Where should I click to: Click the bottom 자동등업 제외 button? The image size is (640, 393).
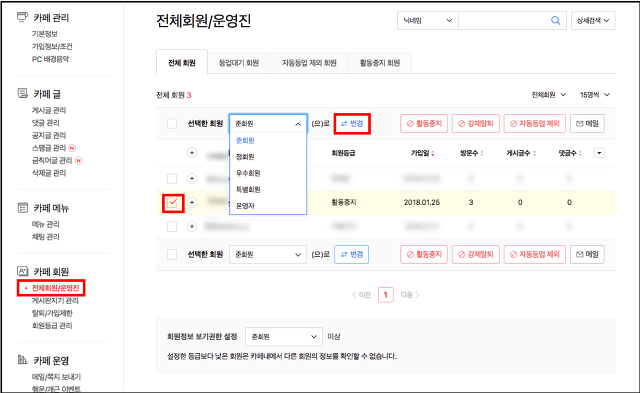click(535, 254)
